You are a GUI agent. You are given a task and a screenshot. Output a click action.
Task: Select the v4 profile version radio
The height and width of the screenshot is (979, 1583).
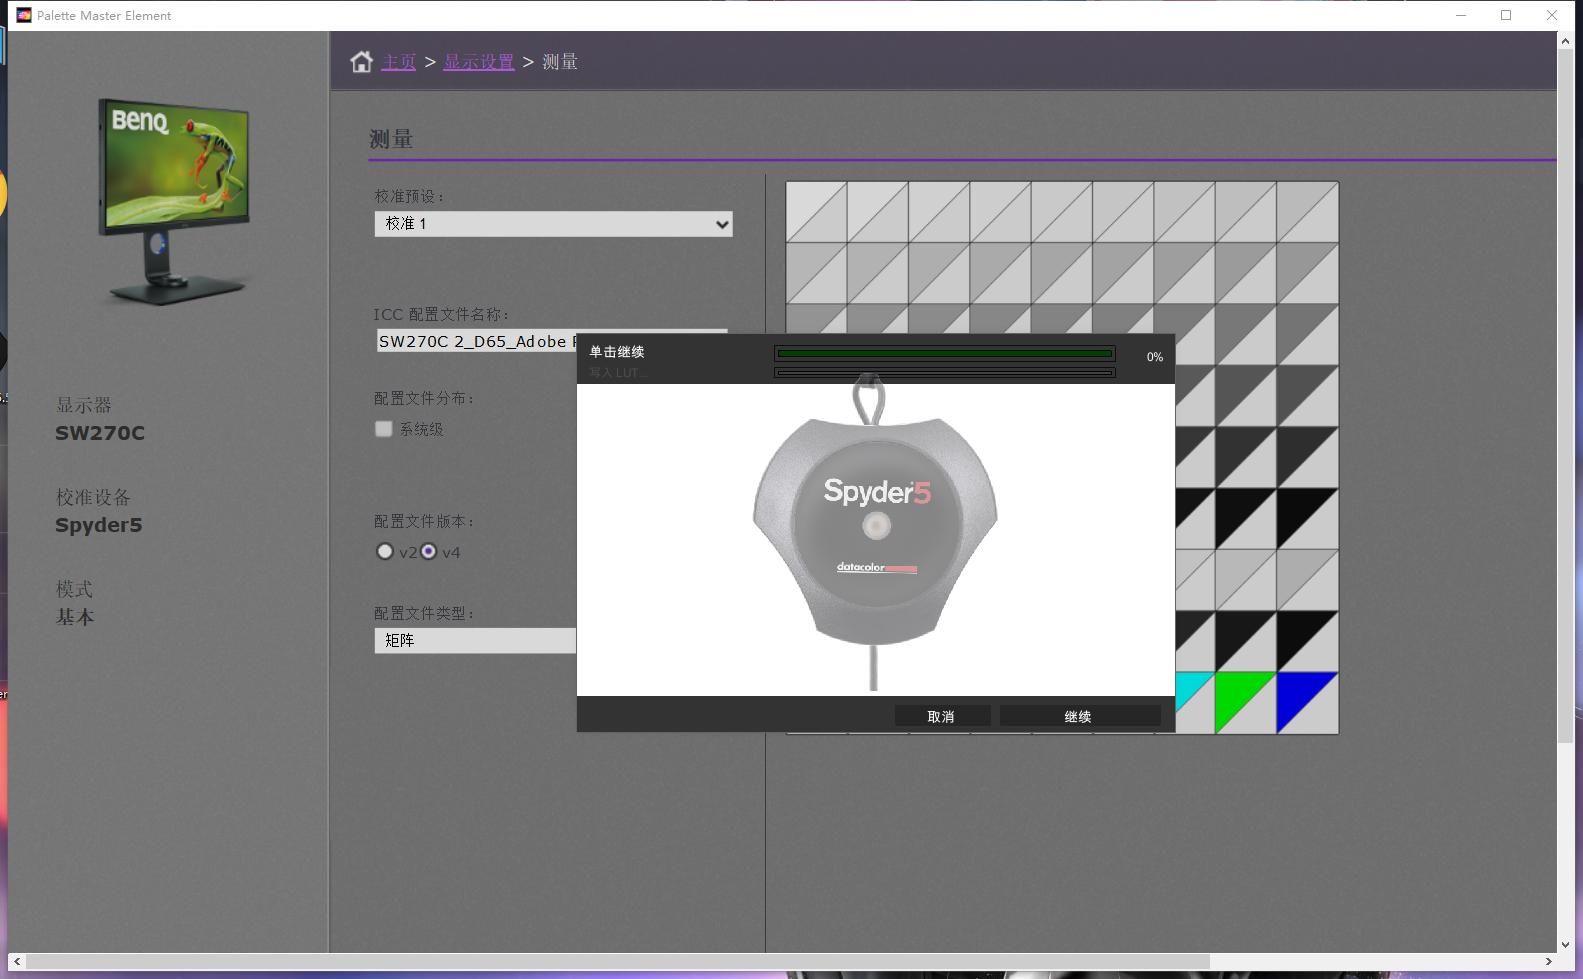click(429, 552)
